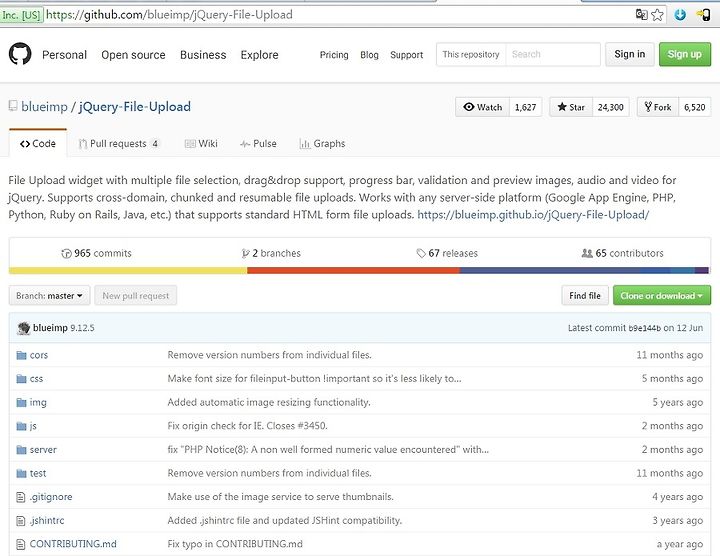This screenshot has height=556, width=720.
Task: Open the js folder icon
Action: coord(21,426)
